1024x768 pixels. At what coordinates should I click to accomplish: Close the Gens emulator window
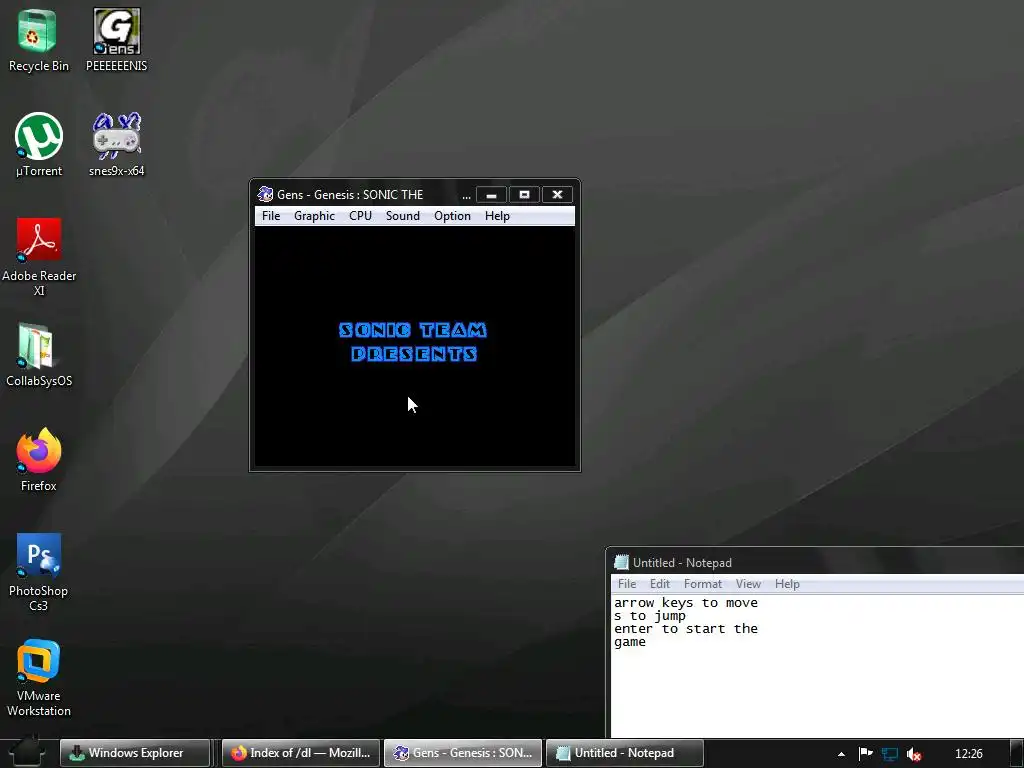point(557,195)
